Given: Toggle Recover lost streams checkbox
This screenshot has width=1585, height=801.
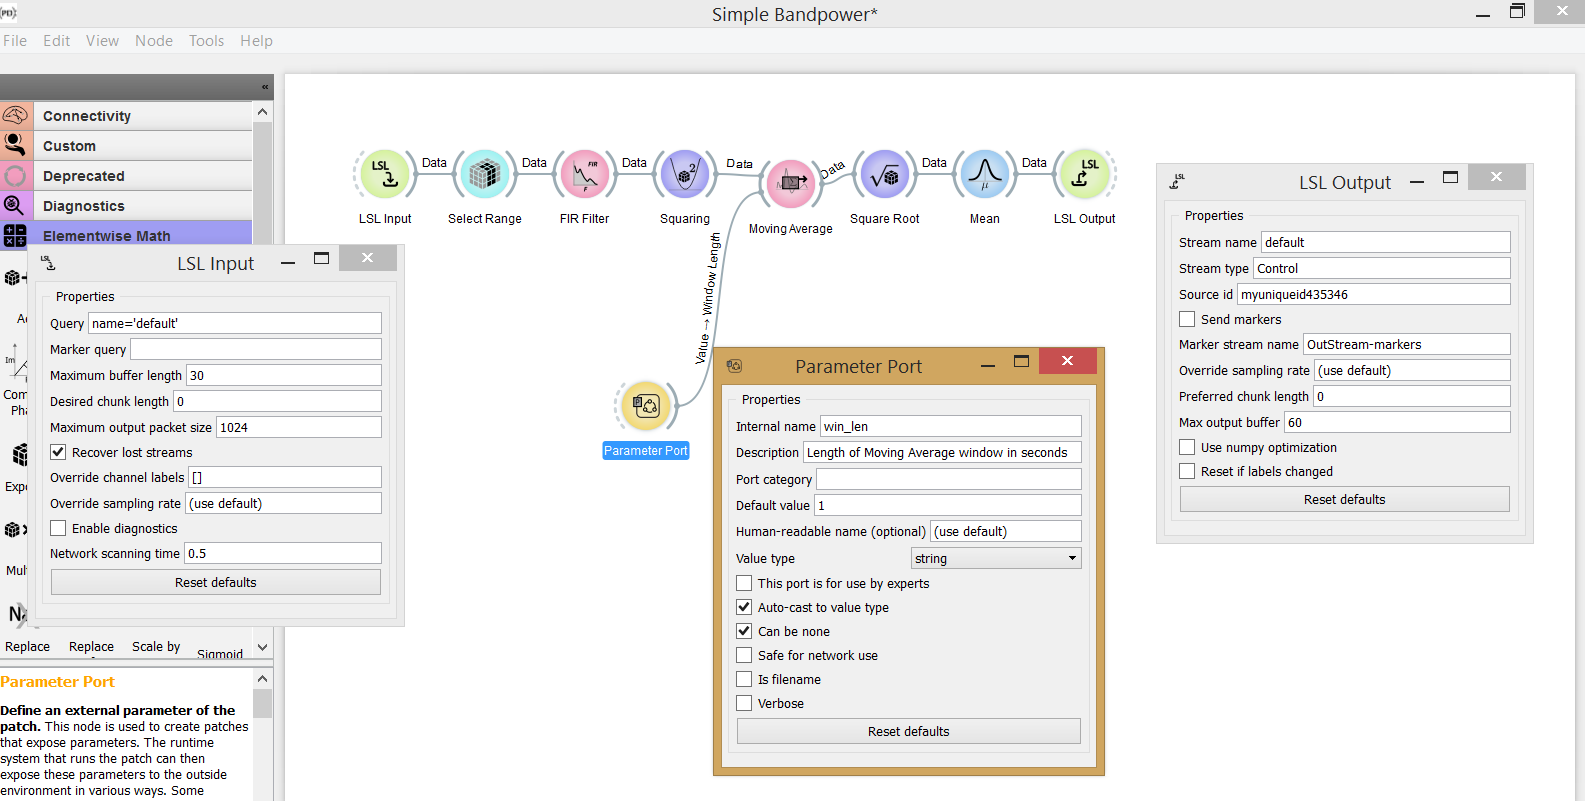Looking at the screenshot, I should (58, 452).
